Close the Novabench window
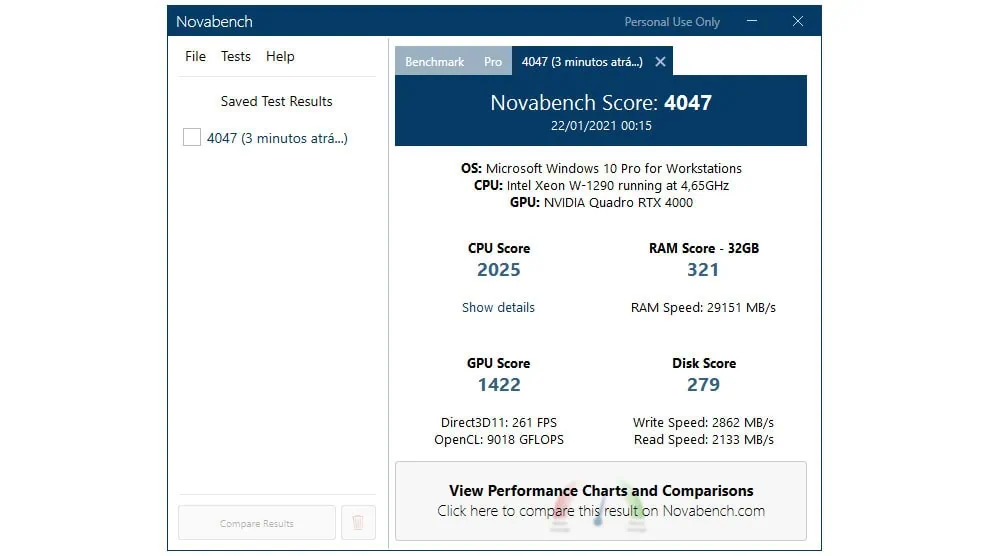The width and height of the screenshot is (990, 556). click(x=798, y=21)
